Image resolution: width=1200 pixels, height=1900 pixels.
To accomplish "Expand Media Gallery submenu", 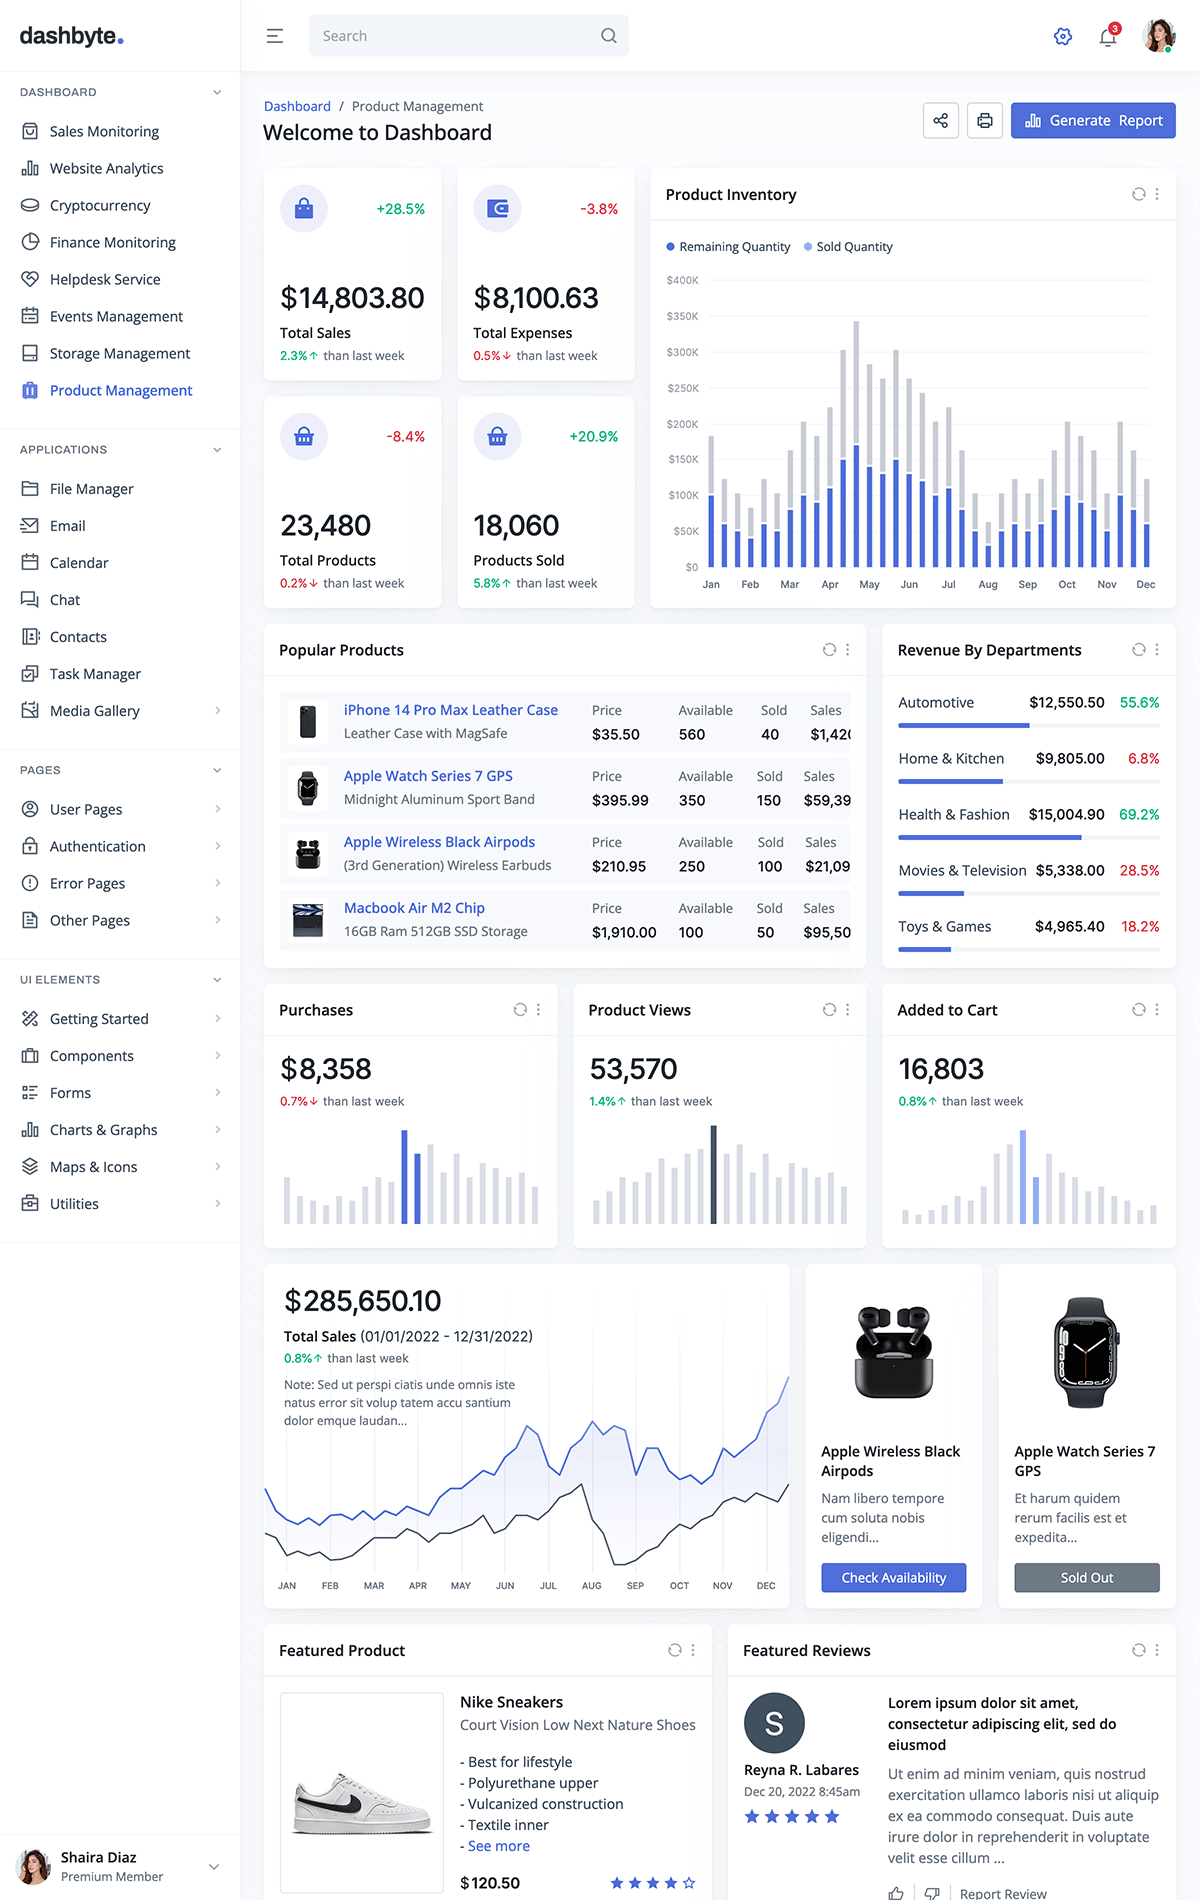I will (x=217, y=711).
